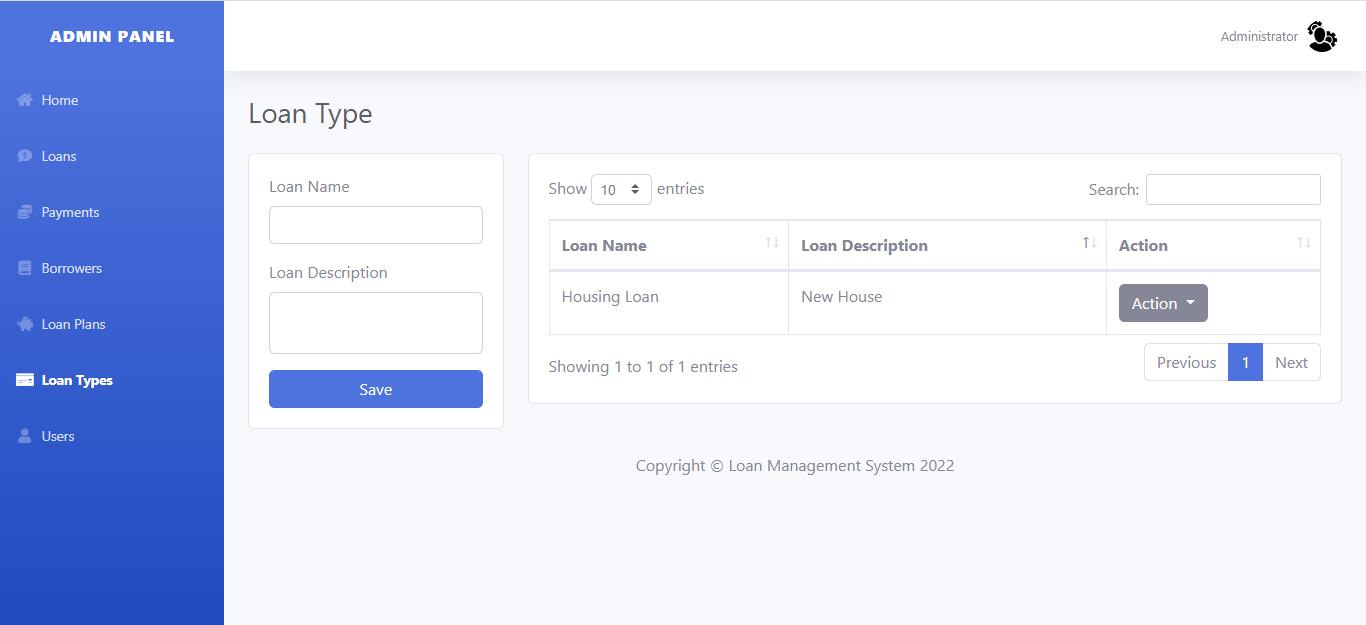1366x625 pixels.
Task: Click the Loans money icon
Action: pos(25,156)
